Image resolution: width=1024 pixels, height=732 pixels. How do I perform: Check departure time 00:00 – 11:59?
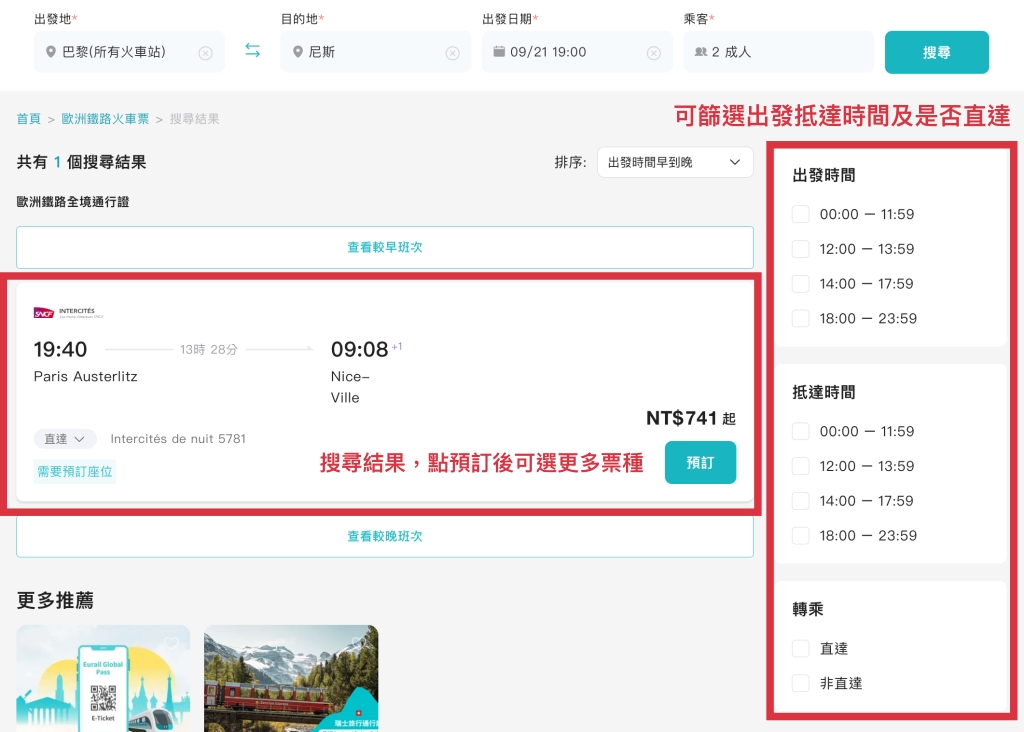801,214
